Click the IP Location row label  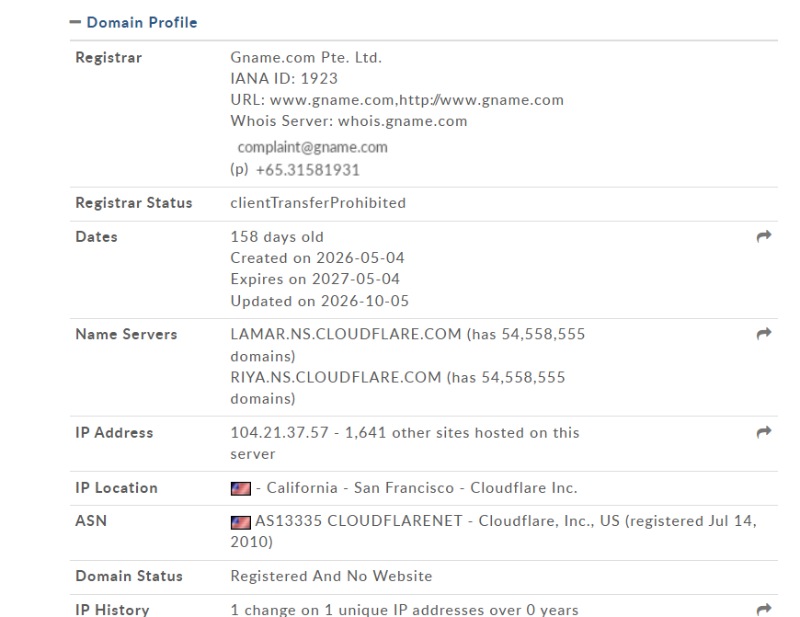[116, 488]
